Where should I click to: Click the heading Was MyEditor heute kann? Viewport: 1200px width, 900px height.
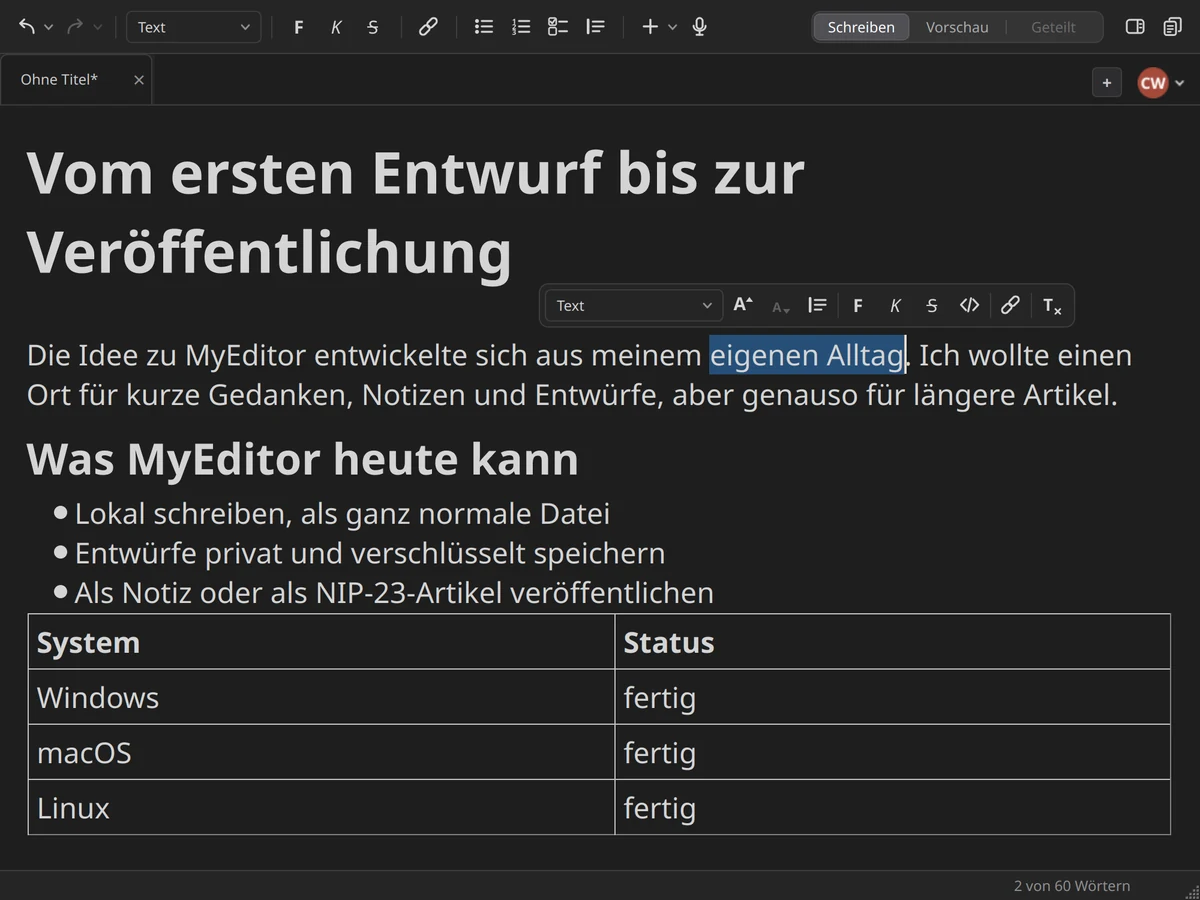[303, 460]
